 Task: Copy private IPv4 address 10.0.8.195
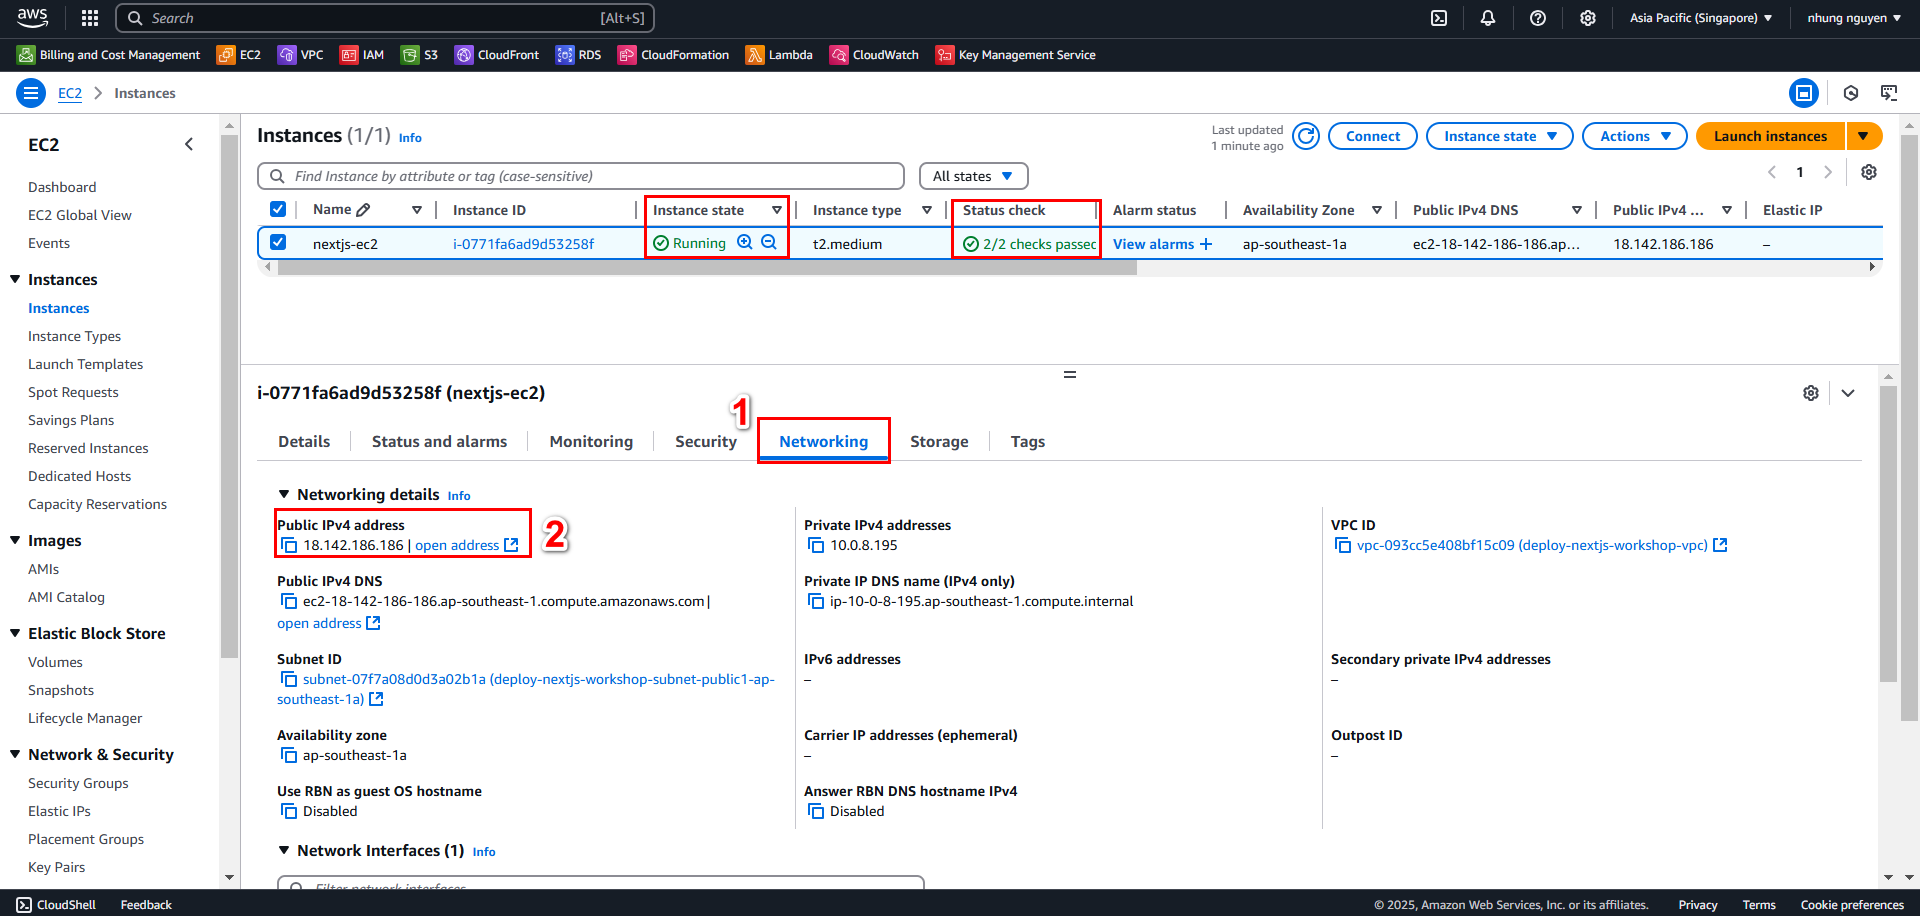click(816, 545)
